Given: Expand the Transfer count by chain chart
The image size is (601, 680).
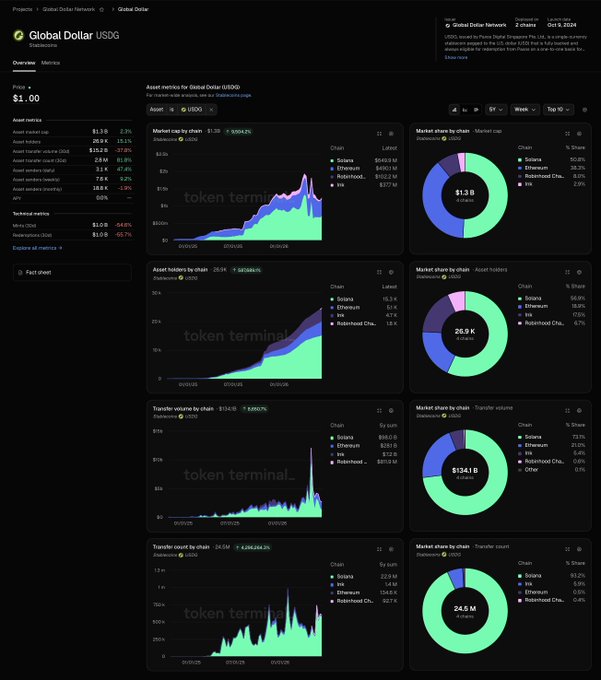Looking at the screenshot, I should tap(379, 549).
